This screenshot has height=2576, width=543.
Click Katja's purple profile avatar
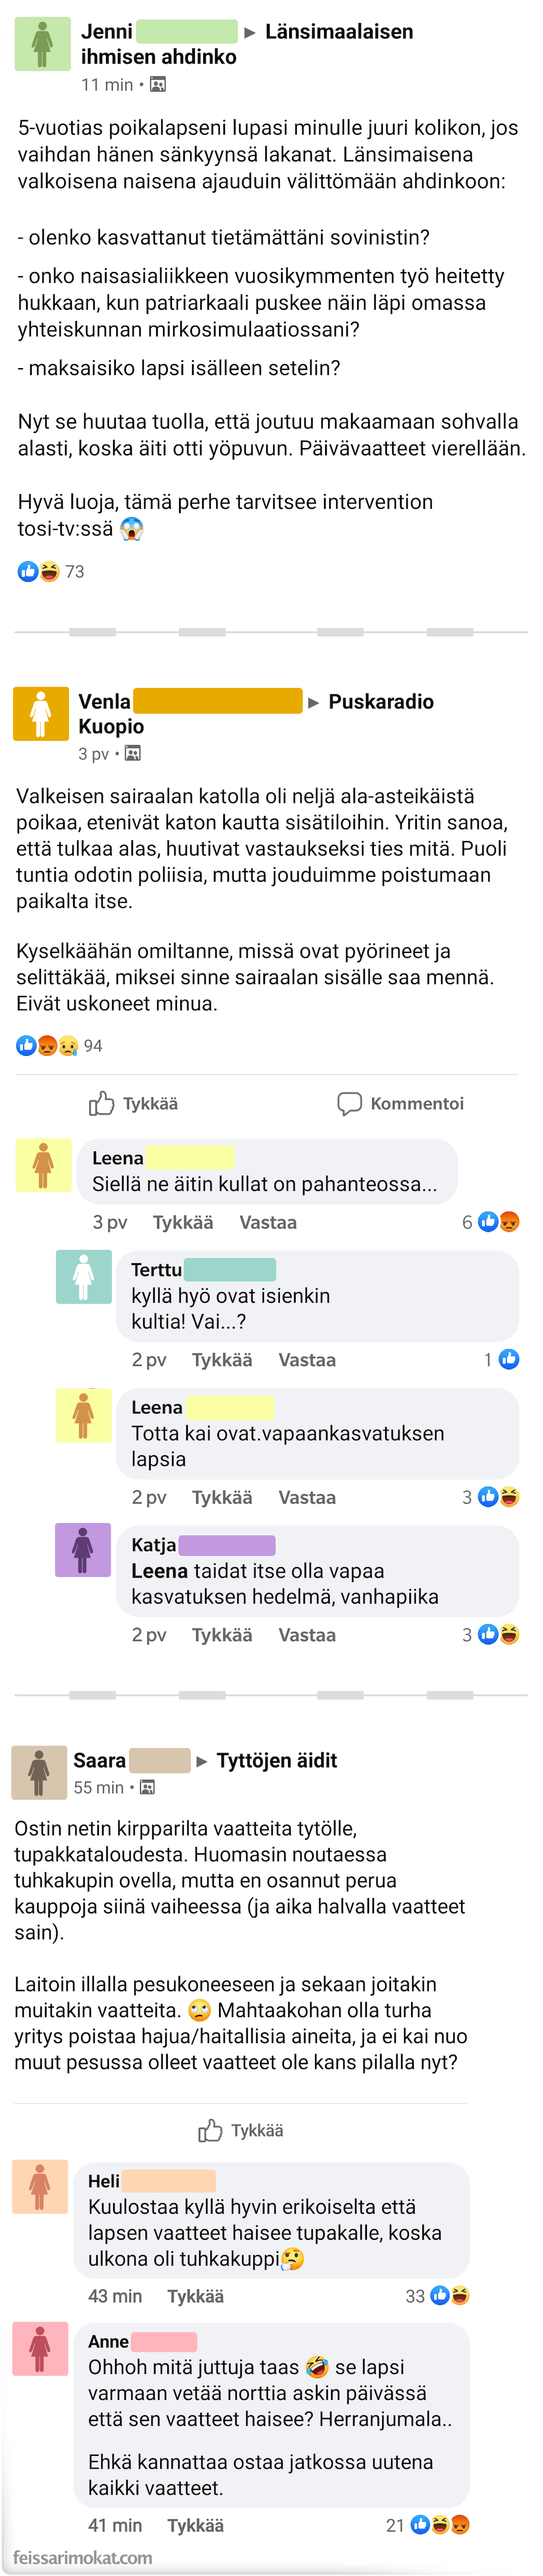tap(83, 1549)
